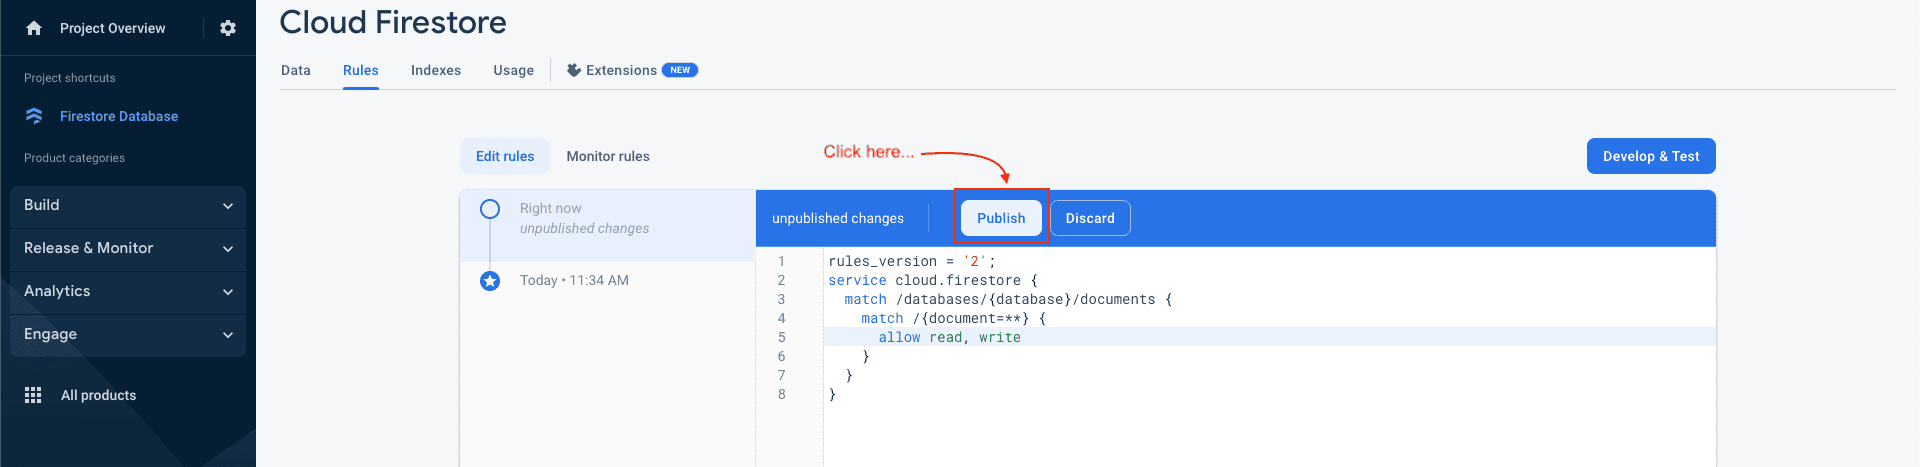This screenshot has height=467, width=1920.
Task: Click the Develop & Test button
Action: [x=1651, y=156]
